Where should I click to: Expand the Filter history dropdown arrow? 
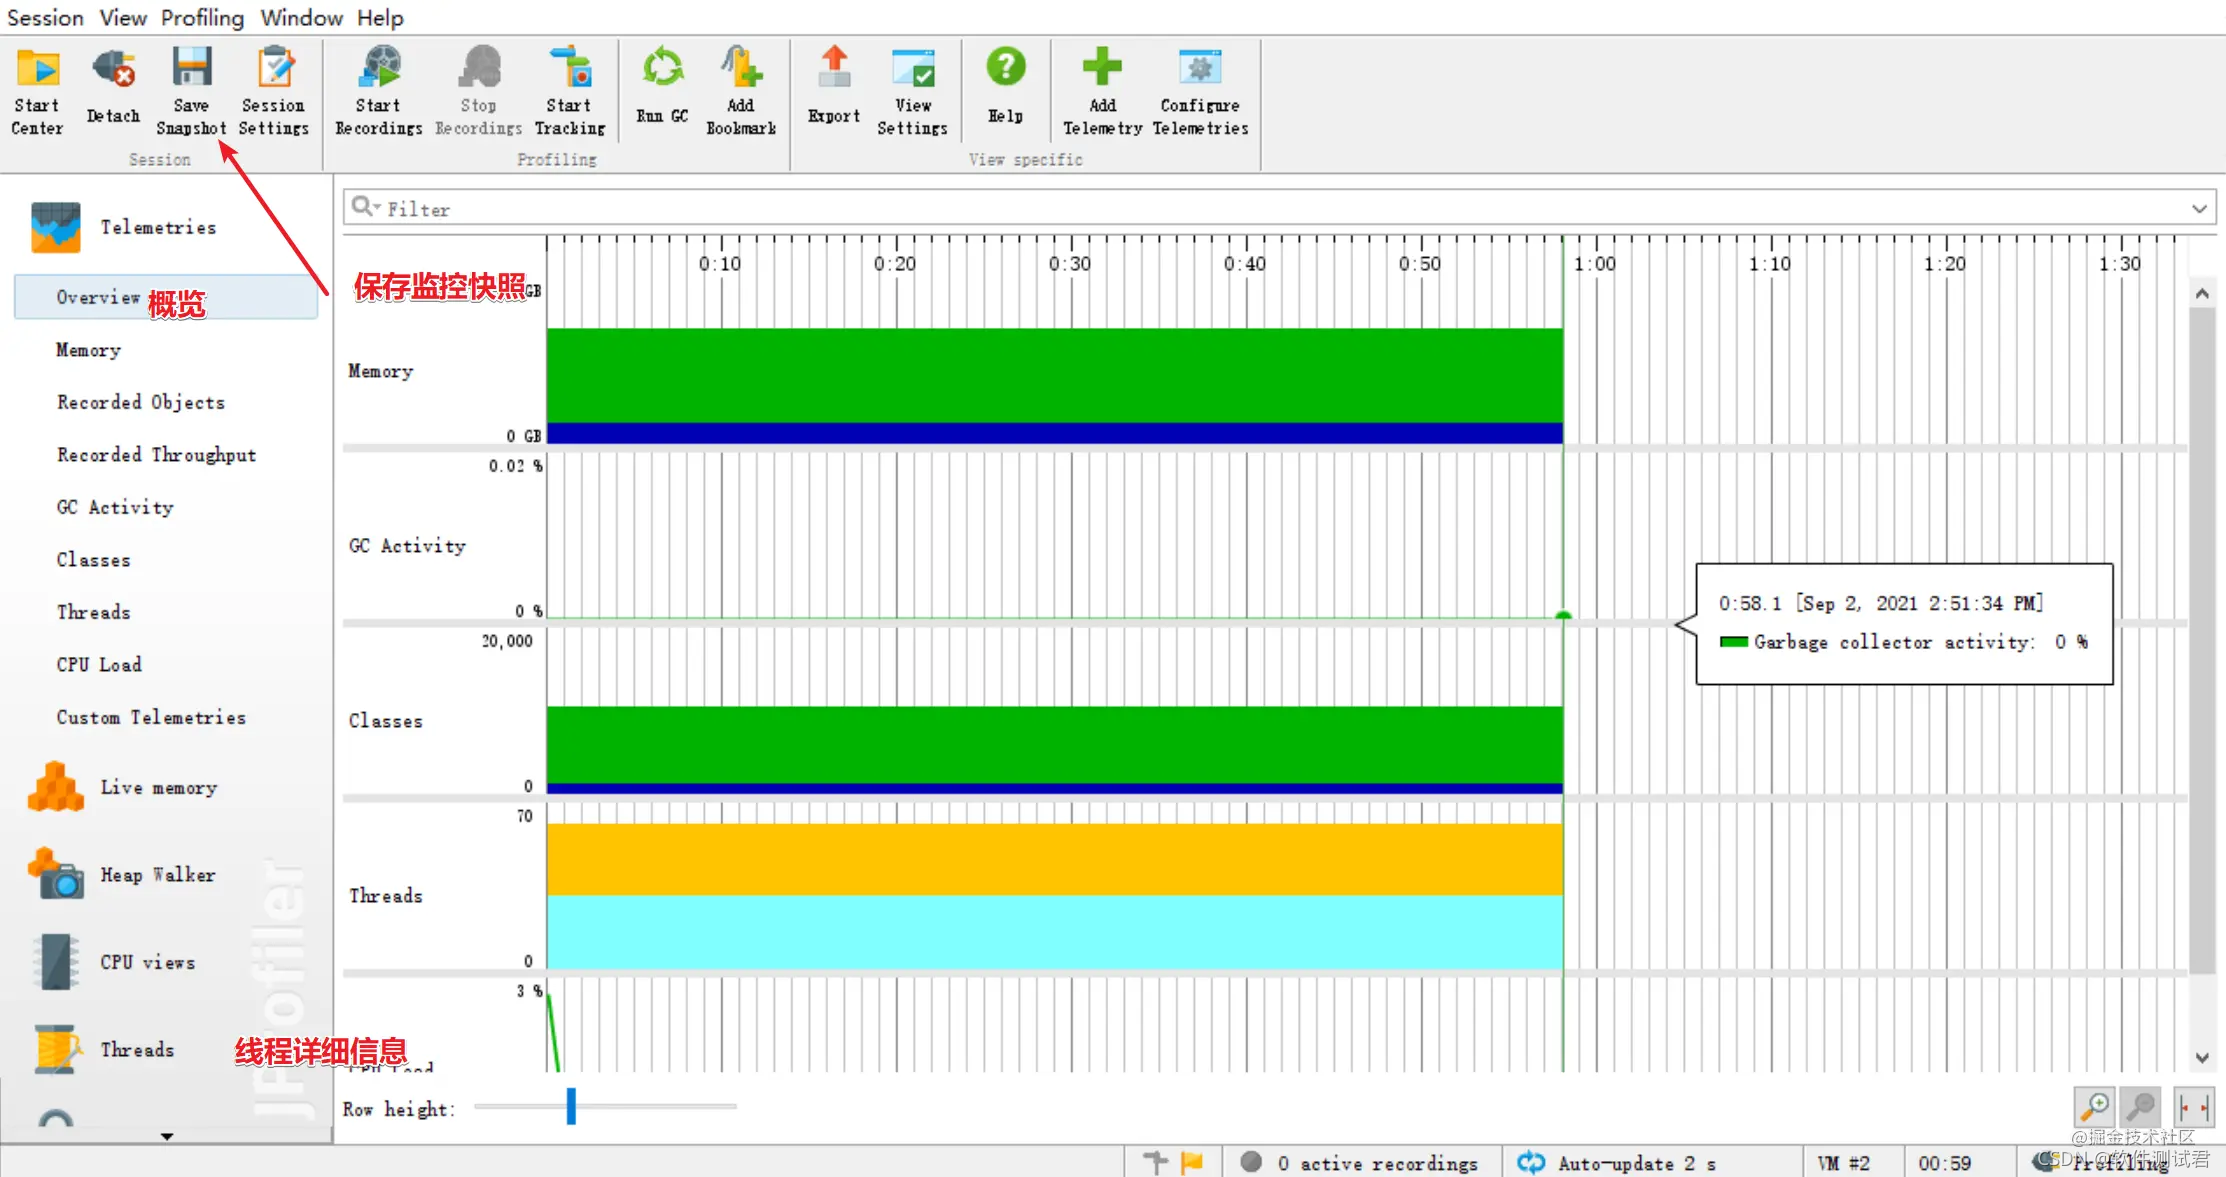point(2199,209)
